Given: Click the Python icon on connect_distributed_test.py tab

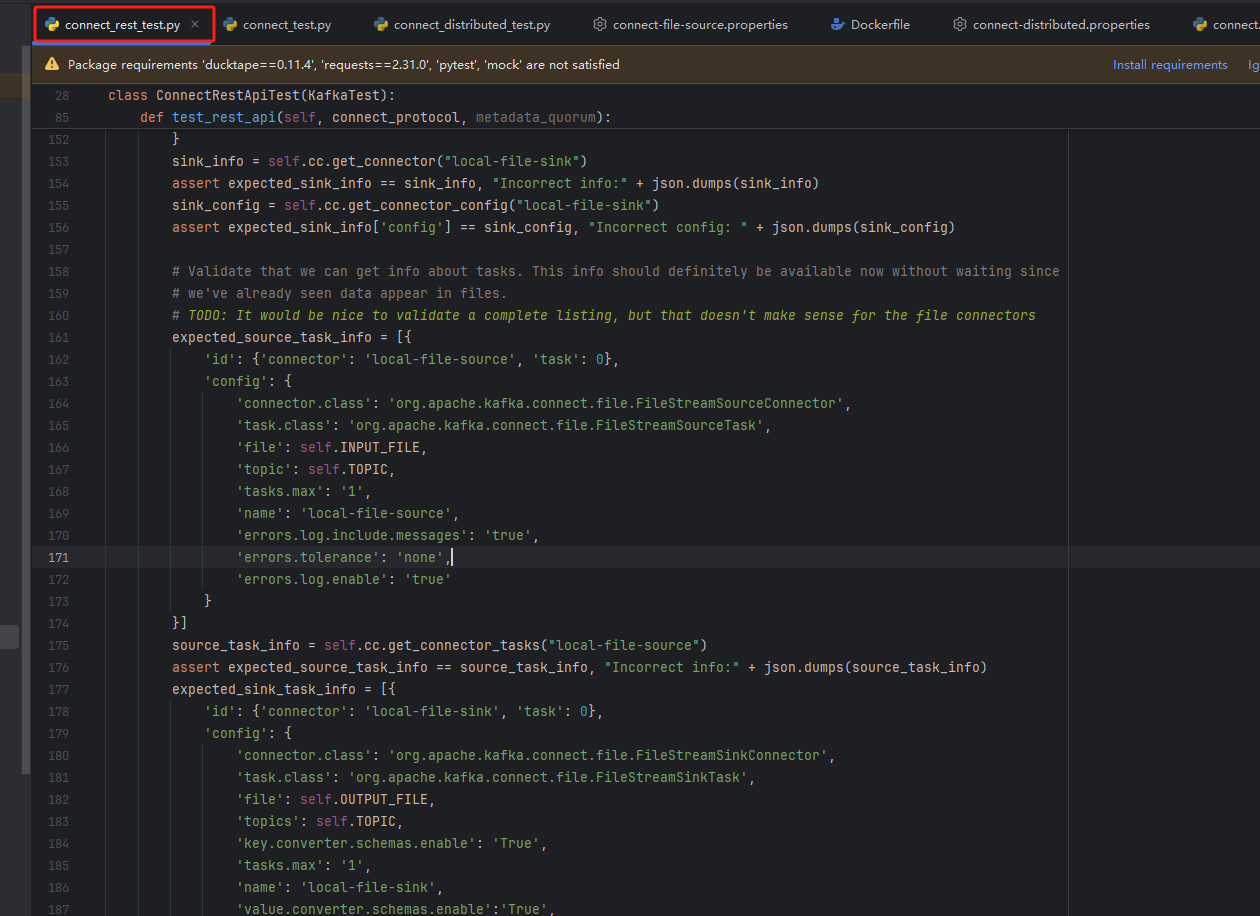Looking at the screenshot, I should click(381, 24).
